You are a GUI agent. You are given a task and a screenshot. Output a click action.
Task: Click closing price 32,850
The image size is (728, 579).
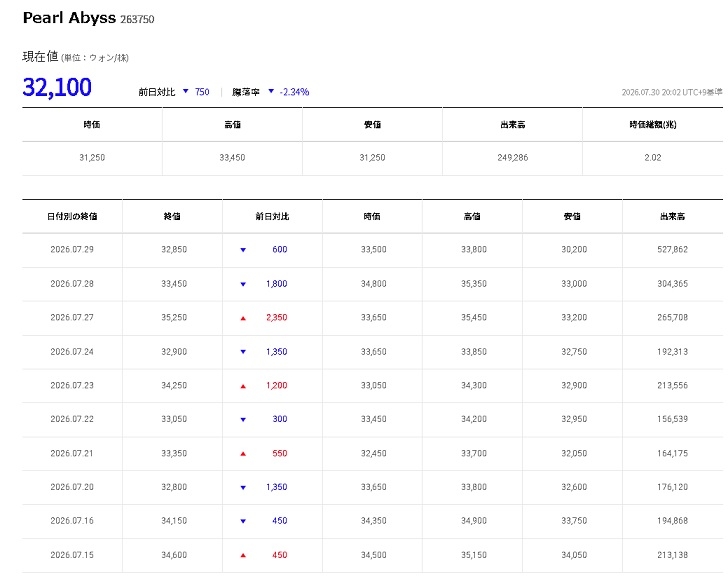[174, 250]
